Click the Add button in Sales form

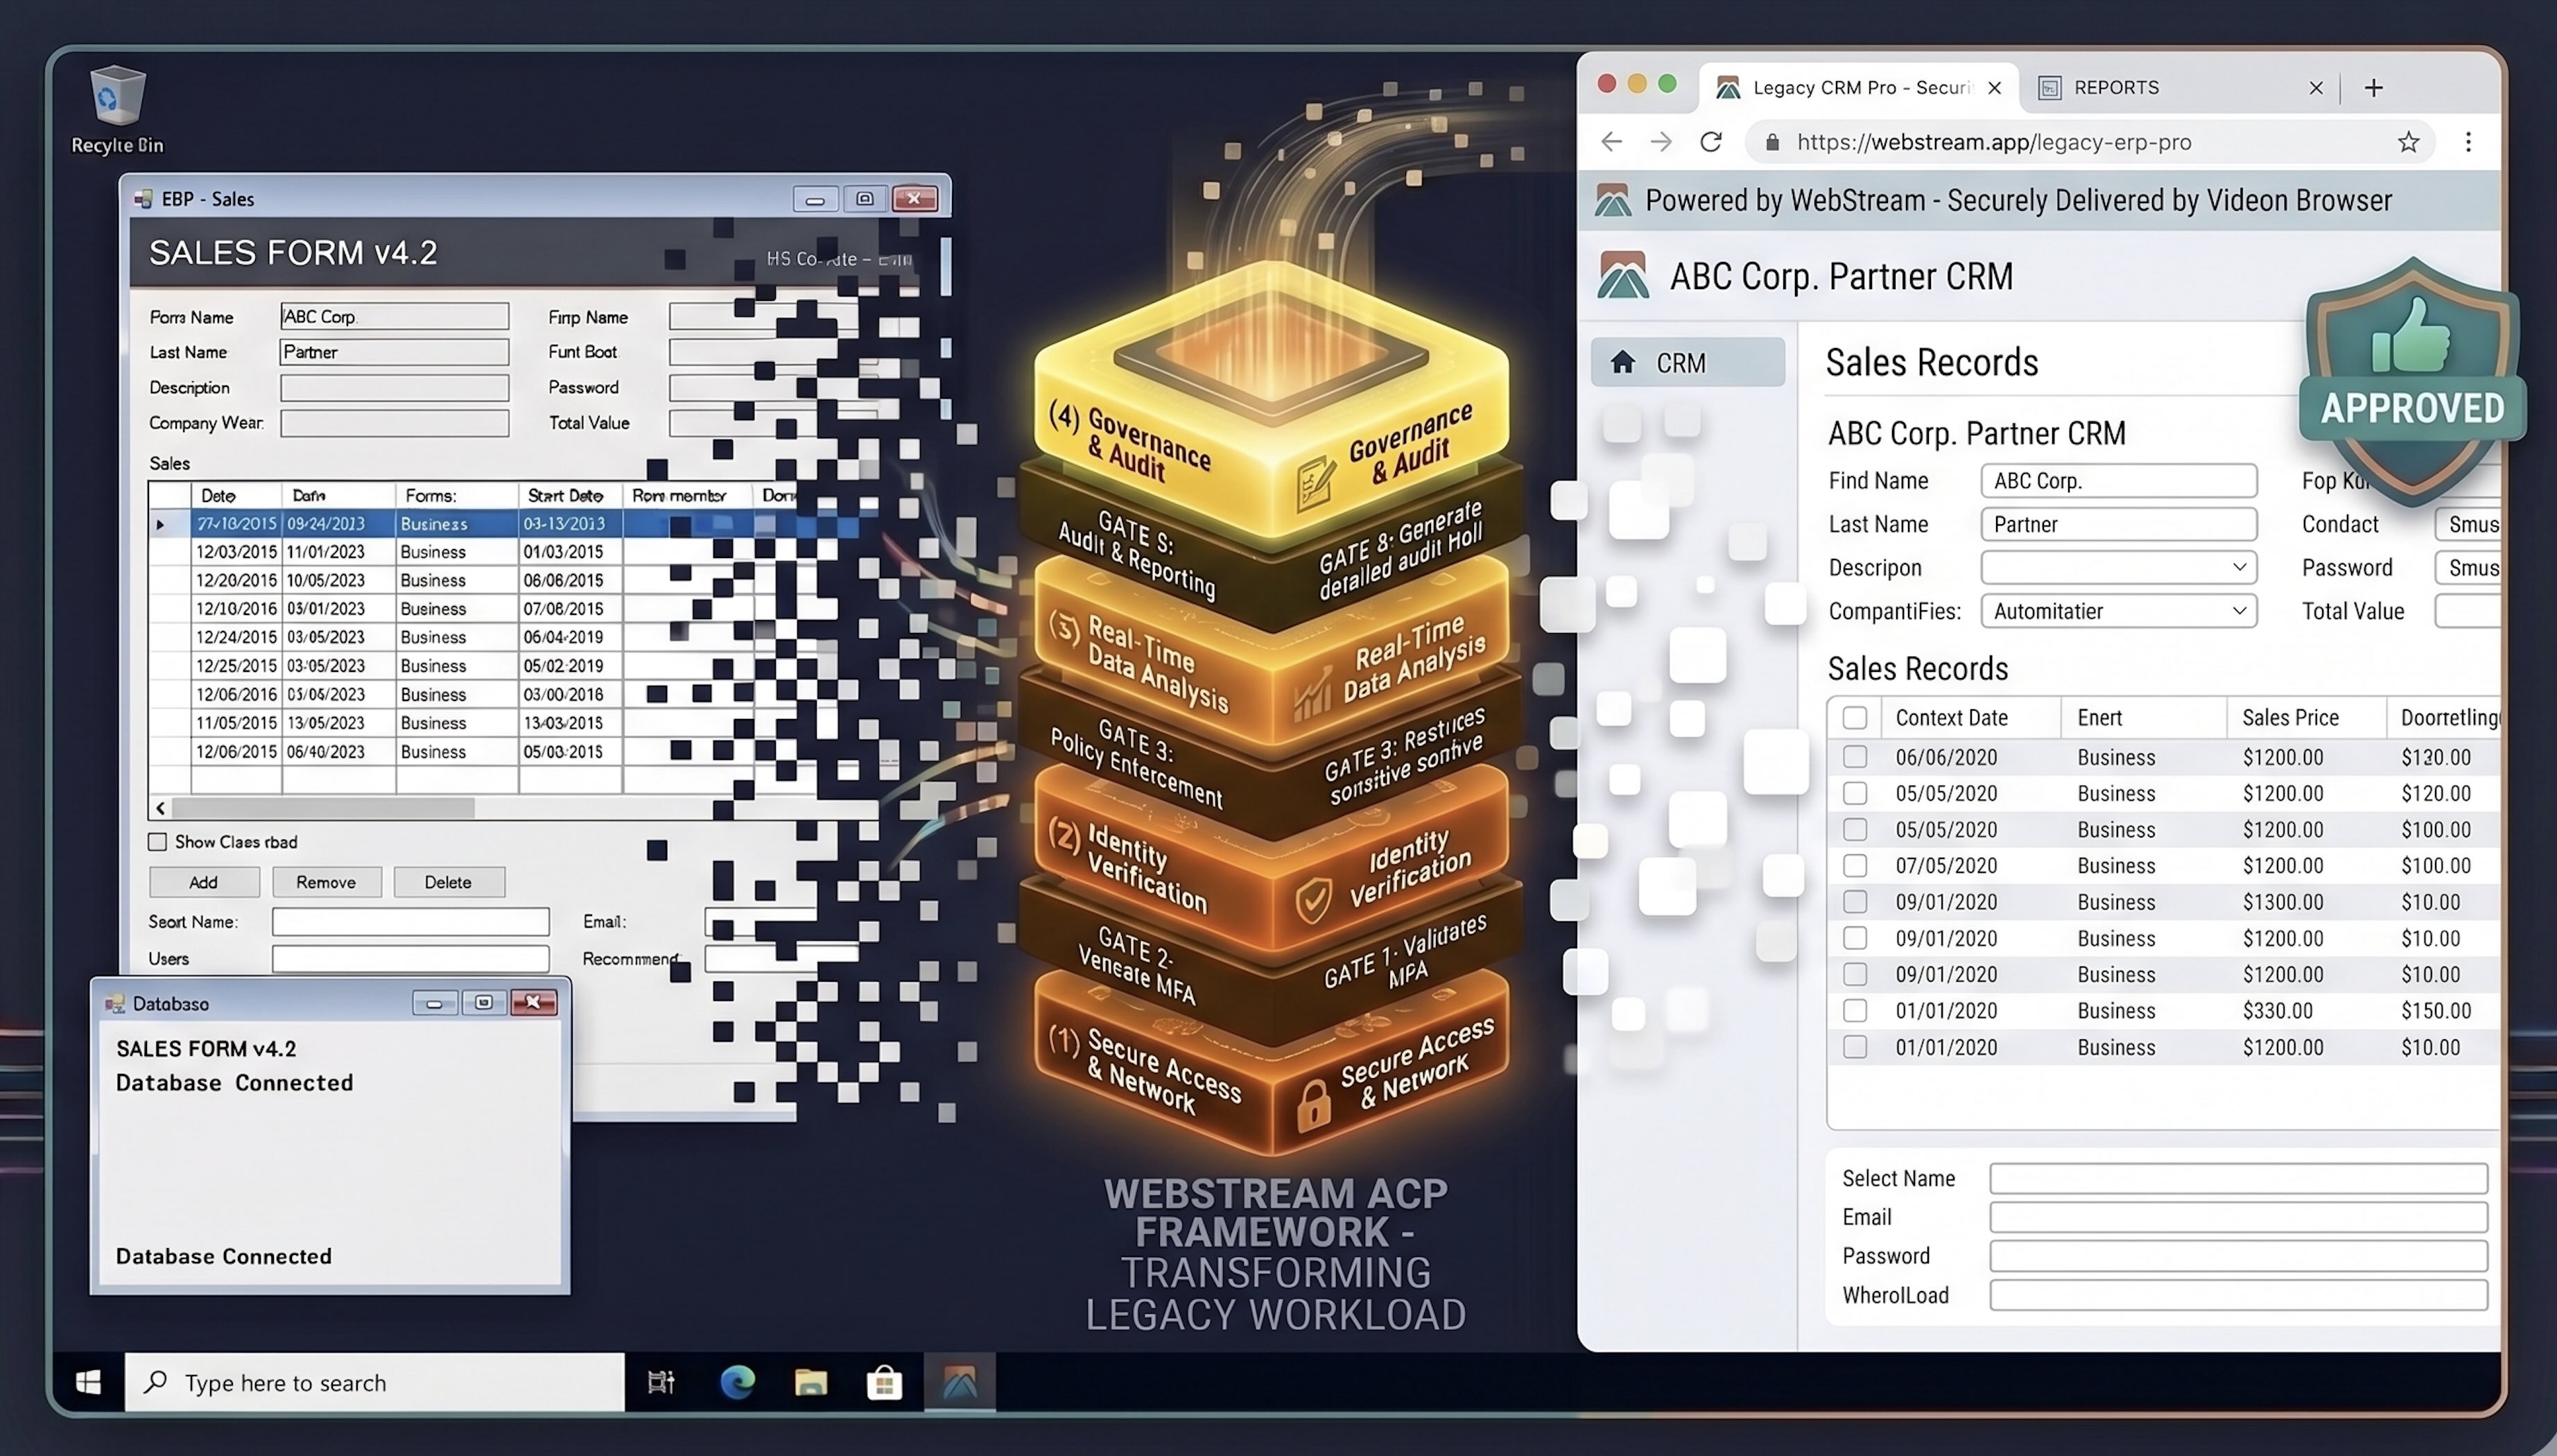204,882
